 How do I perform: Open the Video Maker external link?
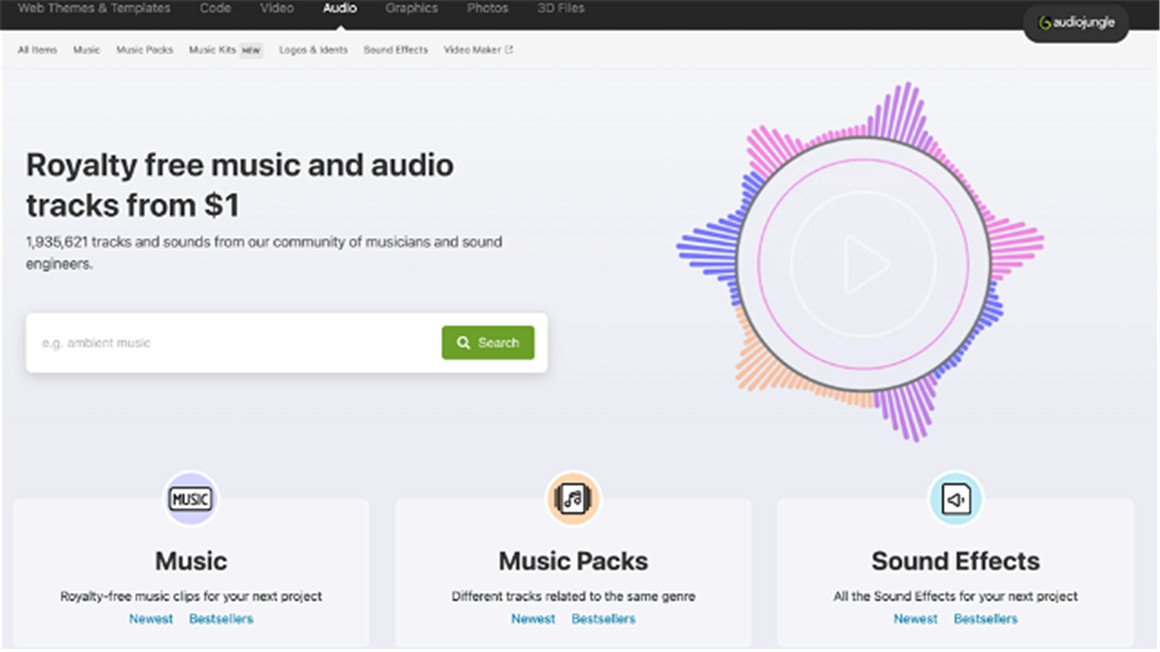[477, 50]
